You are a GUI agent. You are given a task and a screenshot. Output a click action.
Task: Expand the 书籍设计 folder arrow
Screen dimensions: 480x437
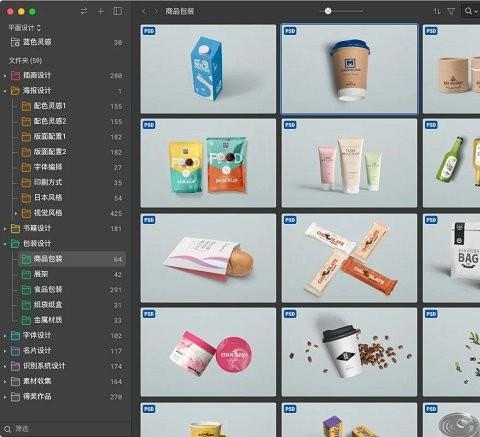5,229
